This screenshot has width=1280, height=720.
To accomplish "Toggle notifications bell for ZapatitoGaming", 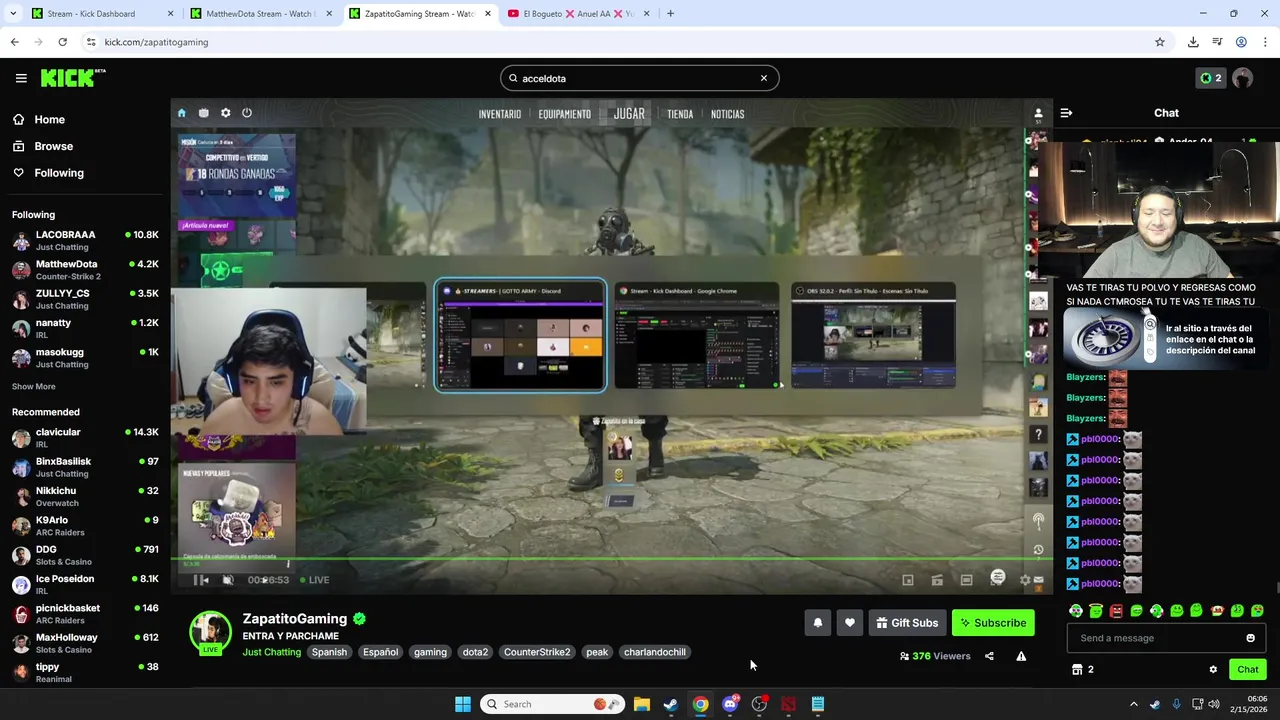I will coord(818,623).
